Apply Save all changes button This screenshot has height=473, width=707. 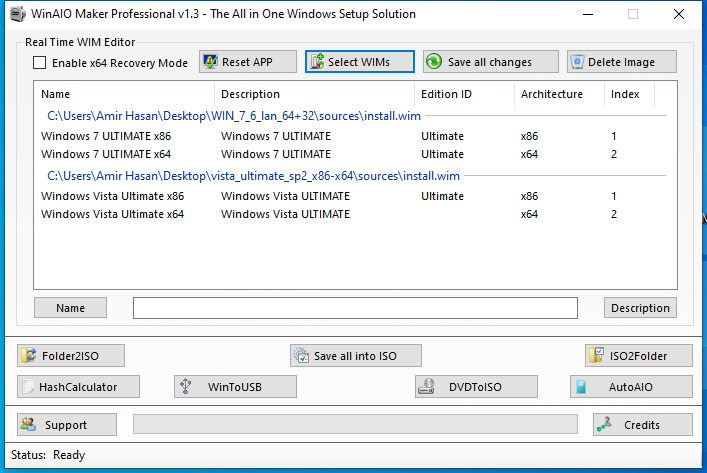(491, 61)
